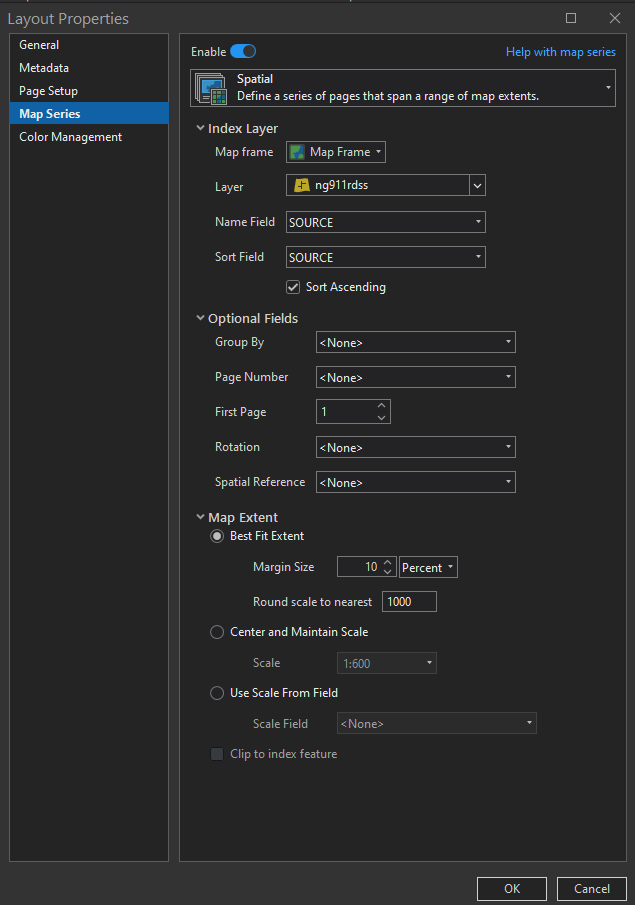Screen dimensions: 635x905
Task: Decrease the Margin Size value
Action: click(388, 572)
